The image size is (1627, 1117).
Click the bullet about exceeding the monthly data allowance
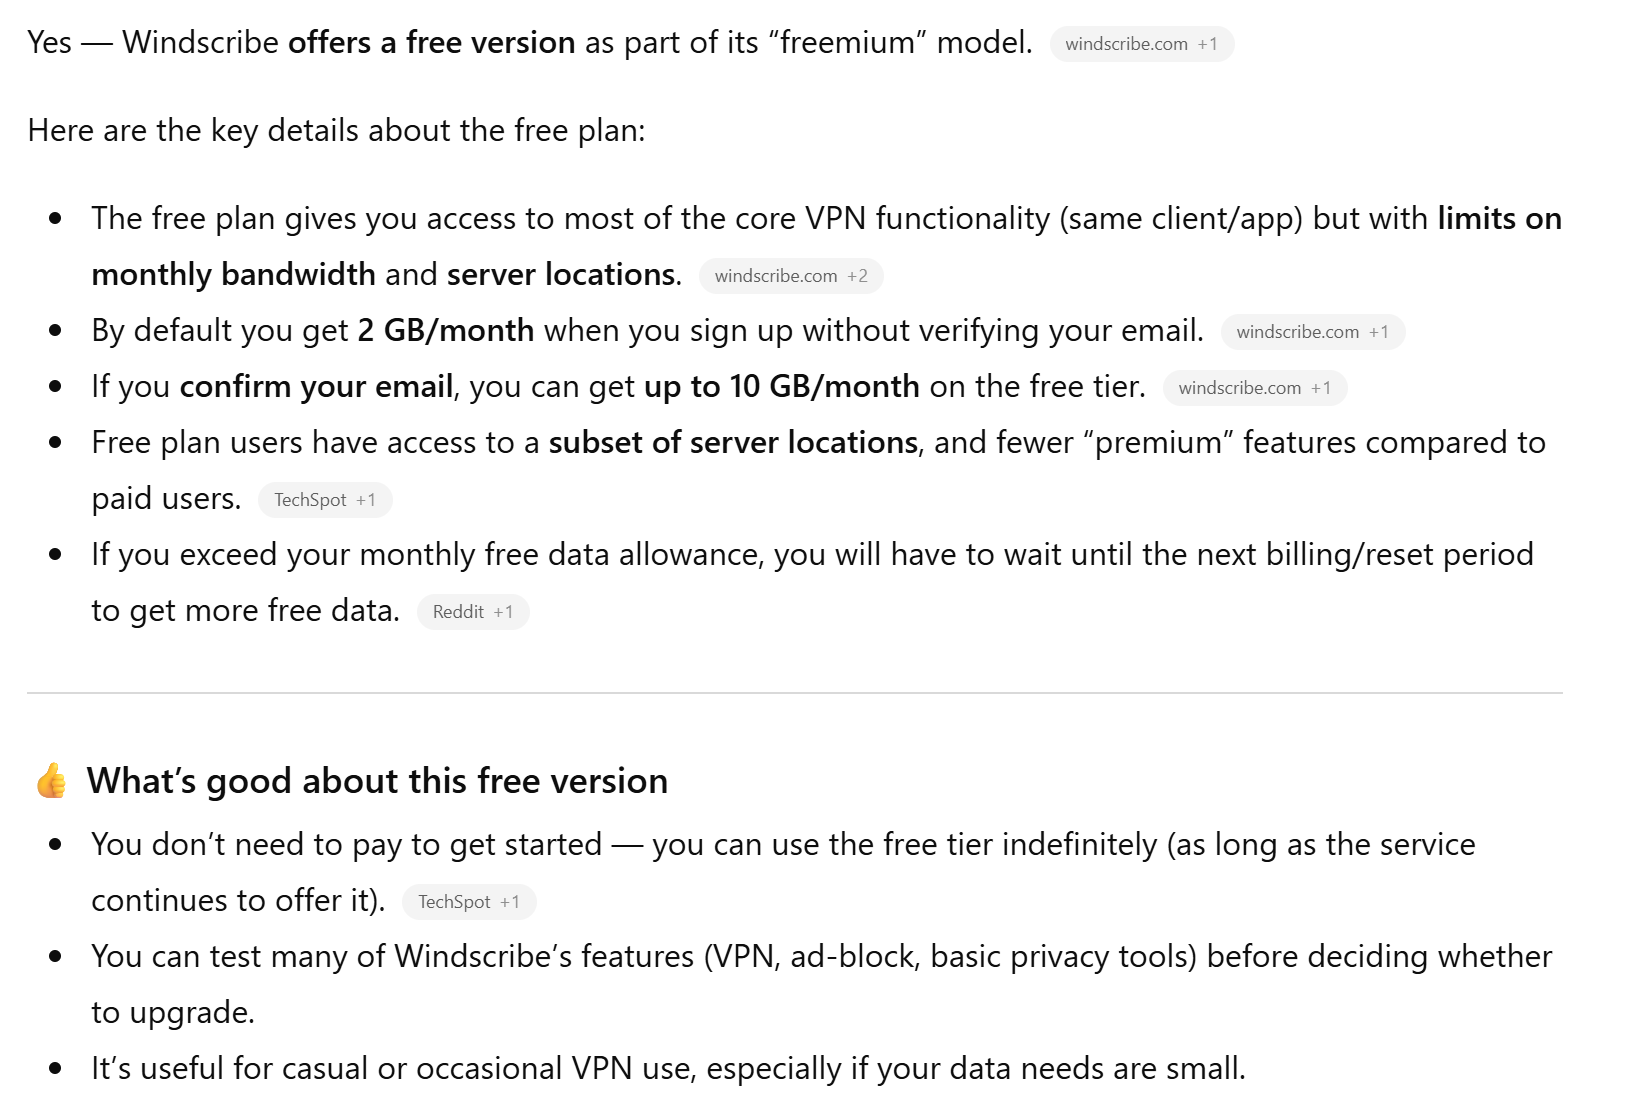click(x=811, y=555)
